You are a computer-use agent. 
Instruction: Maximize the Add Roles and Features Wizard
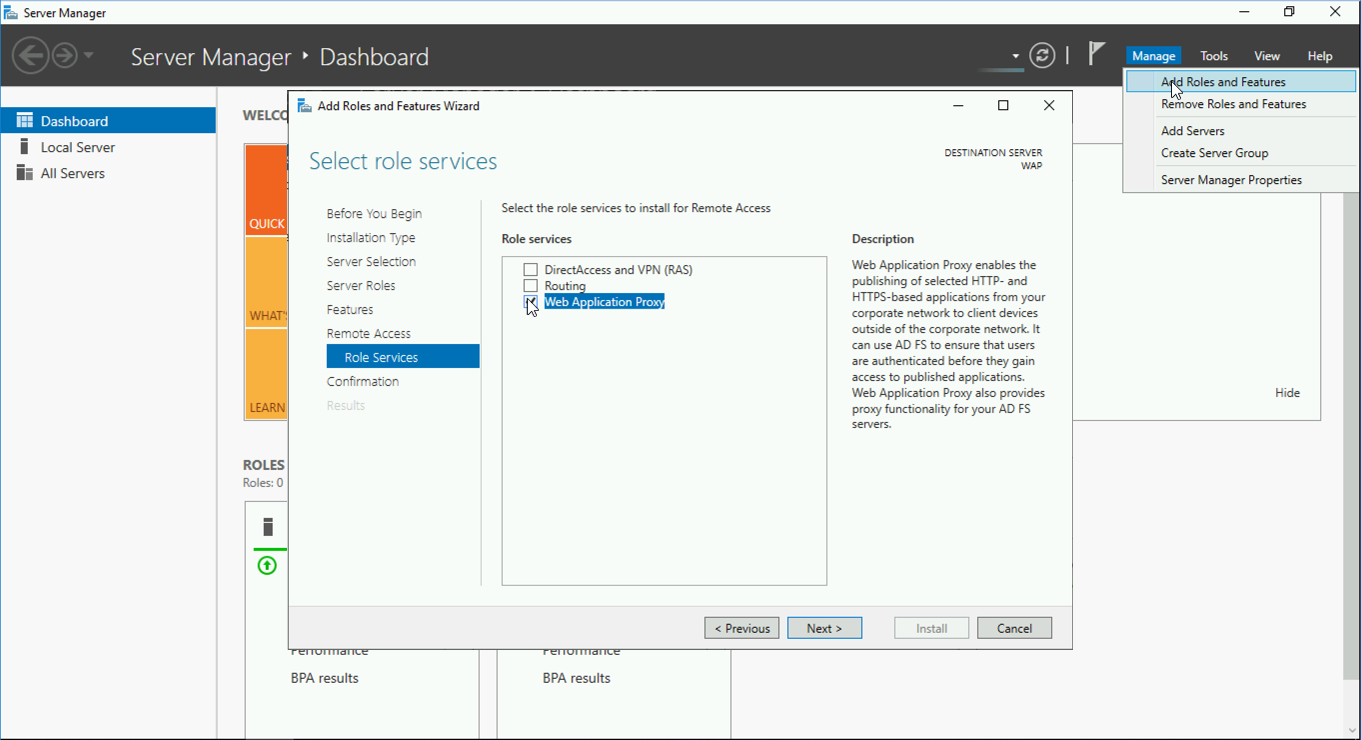pos(1003,106)
